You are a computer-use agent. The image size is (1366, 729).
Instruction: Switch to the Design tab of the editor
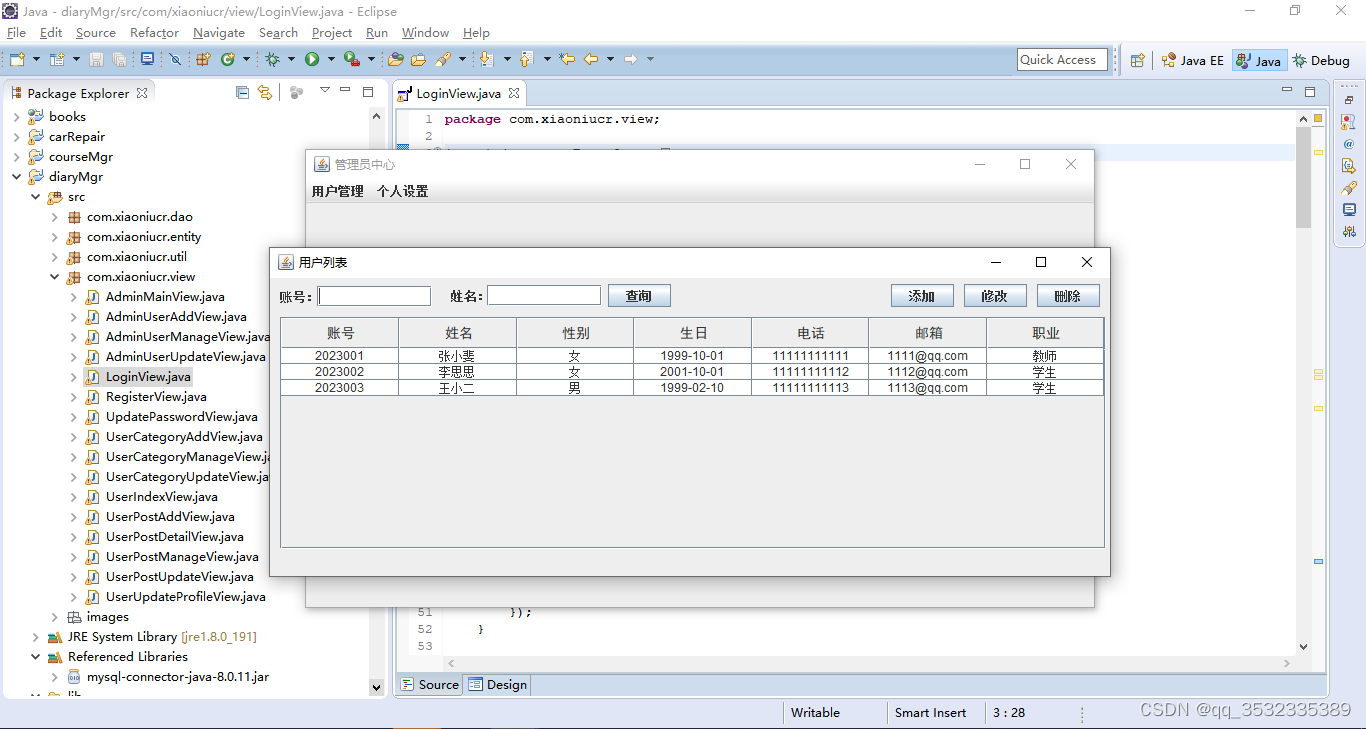pos(497,685)
